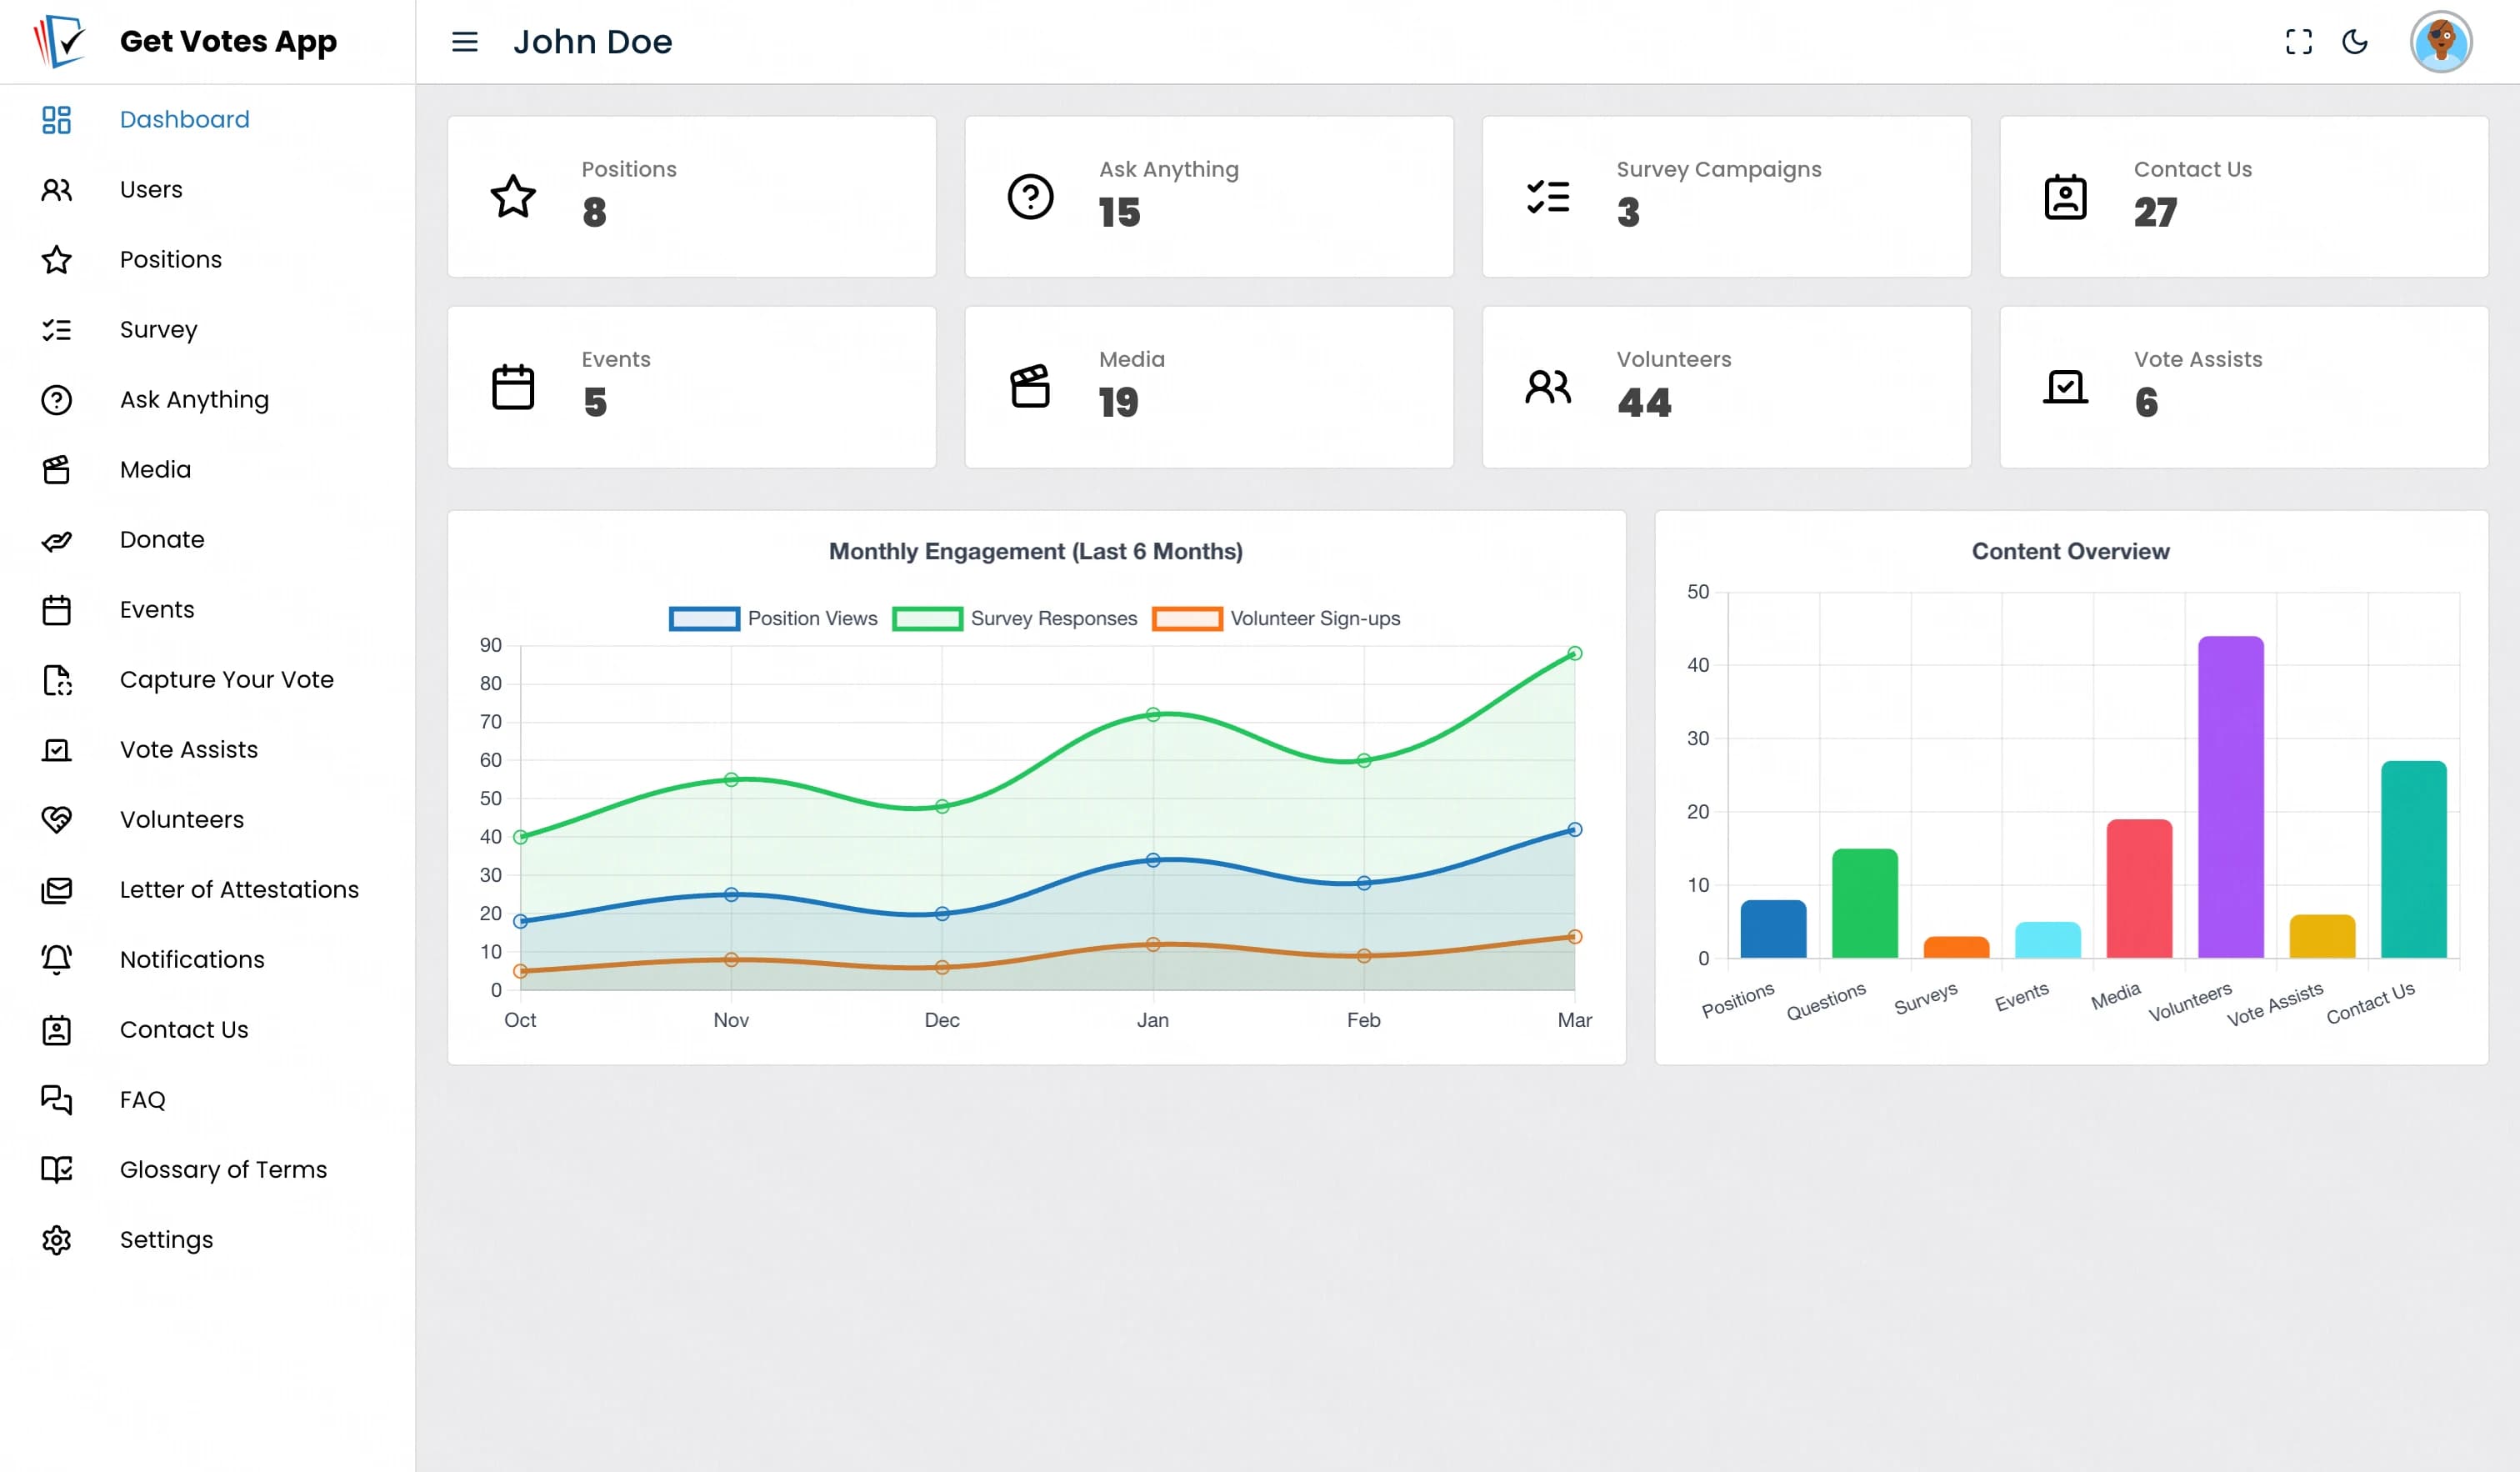
Task: Click the Glossary of Terms book icon
Action: (x=57, y=1170)
